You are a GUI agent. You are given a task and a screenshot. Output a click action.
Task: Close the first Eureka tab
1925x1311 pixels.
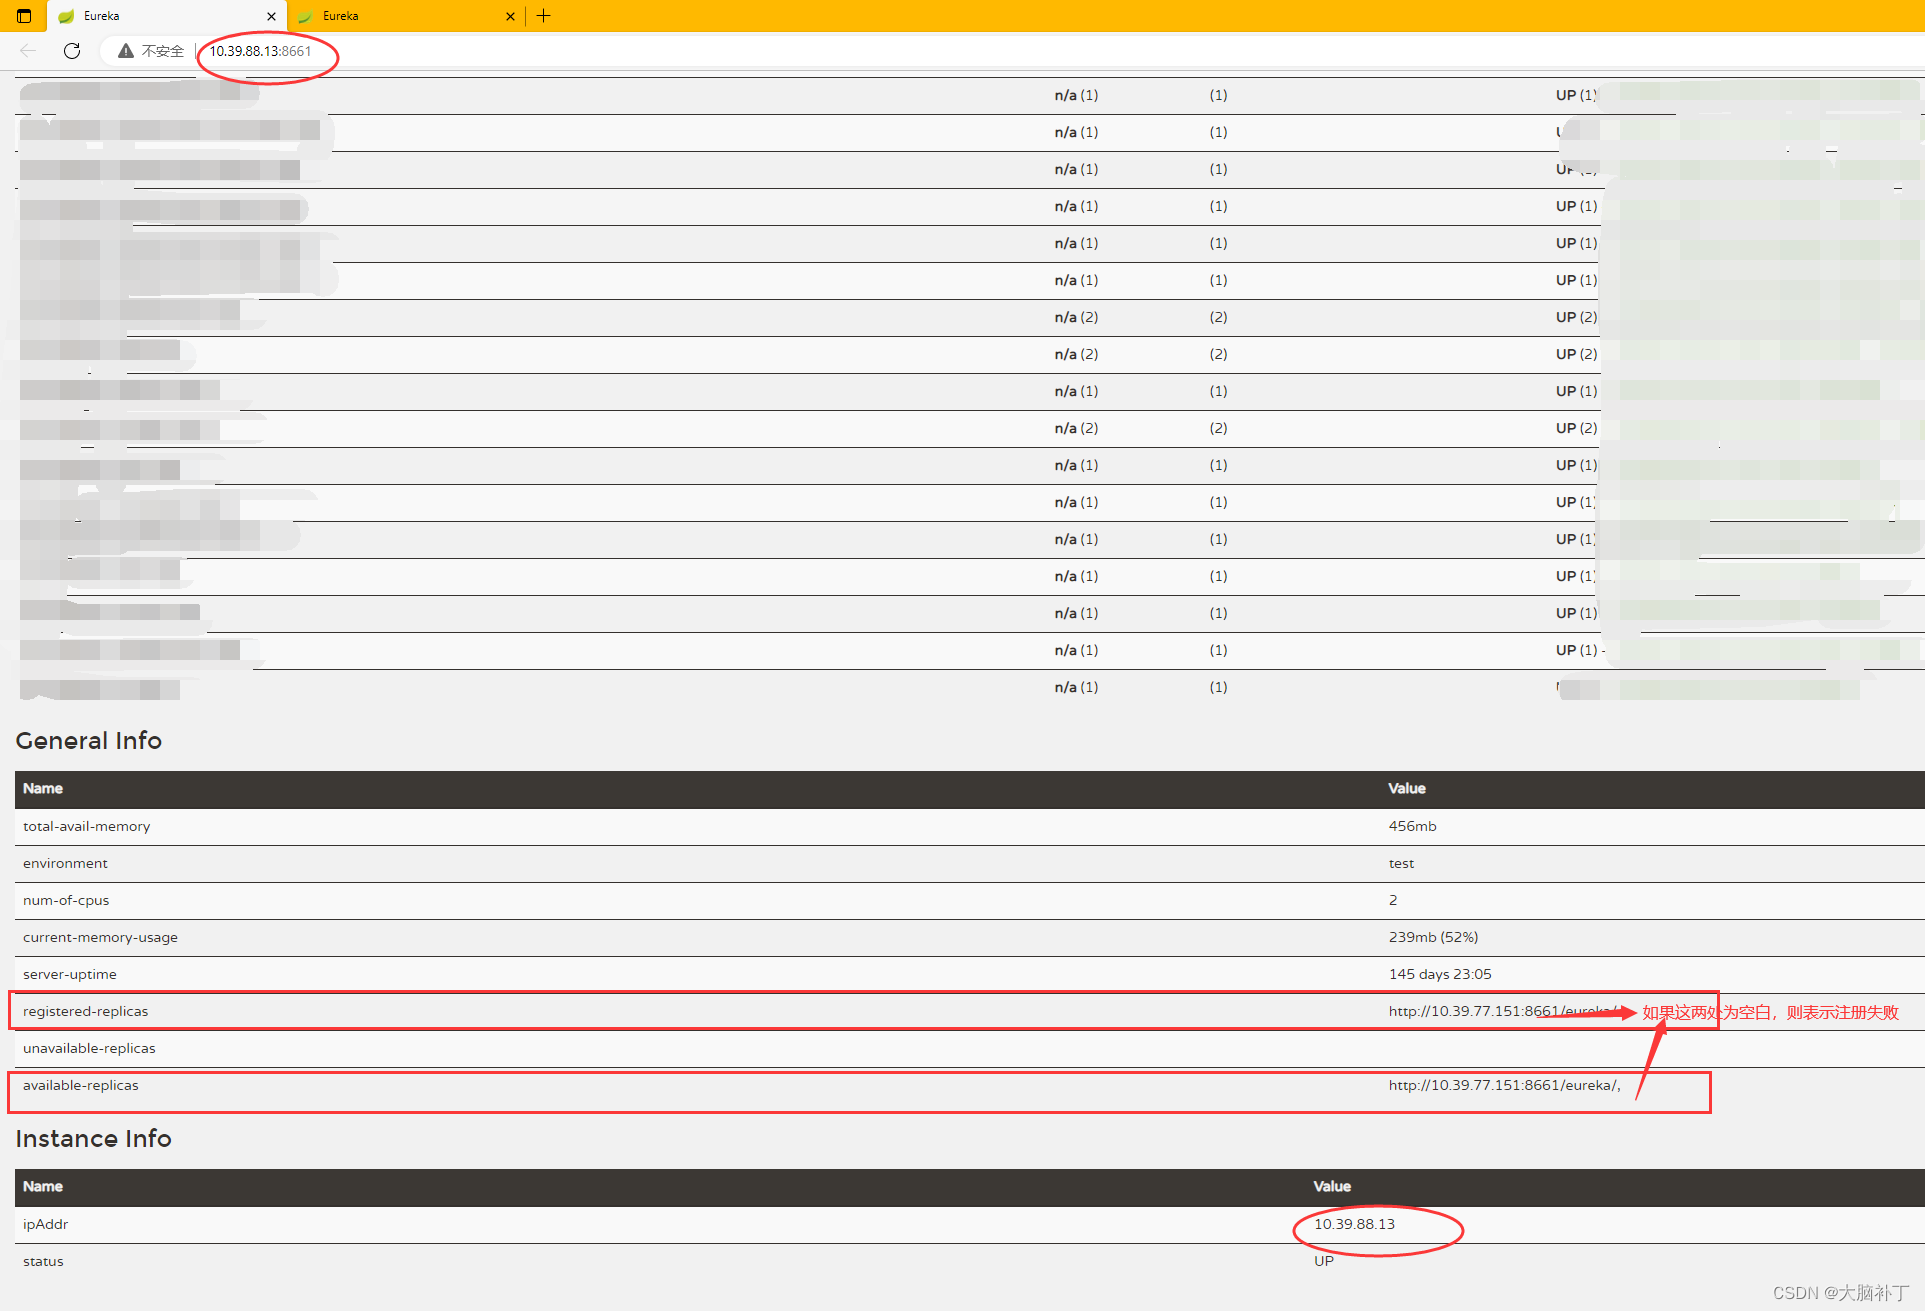(x=271, y=16)
